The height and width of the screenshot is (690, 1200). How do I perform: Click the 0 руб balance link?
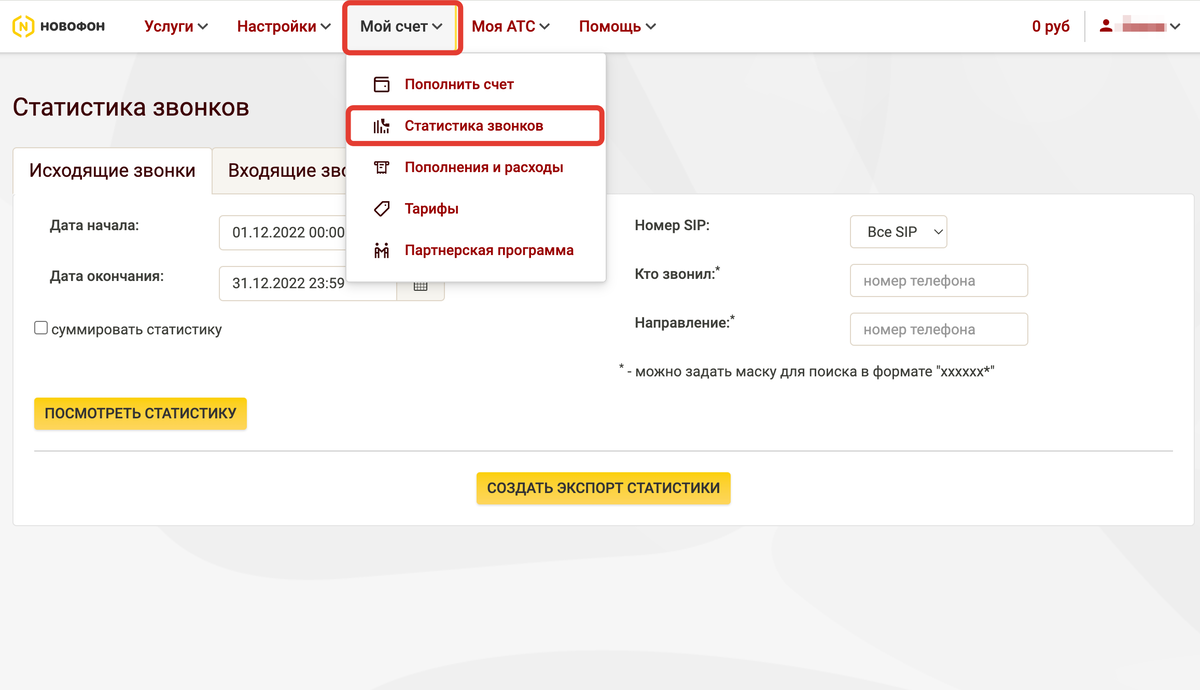pos(1051,26)
